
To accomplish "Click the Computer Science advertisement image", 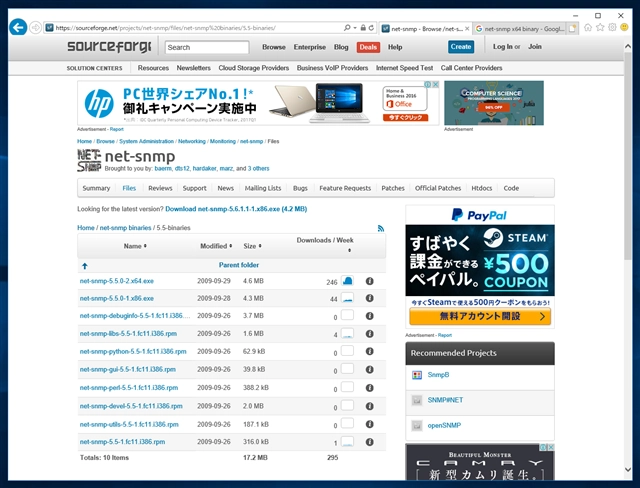I will tap(493, 103).
